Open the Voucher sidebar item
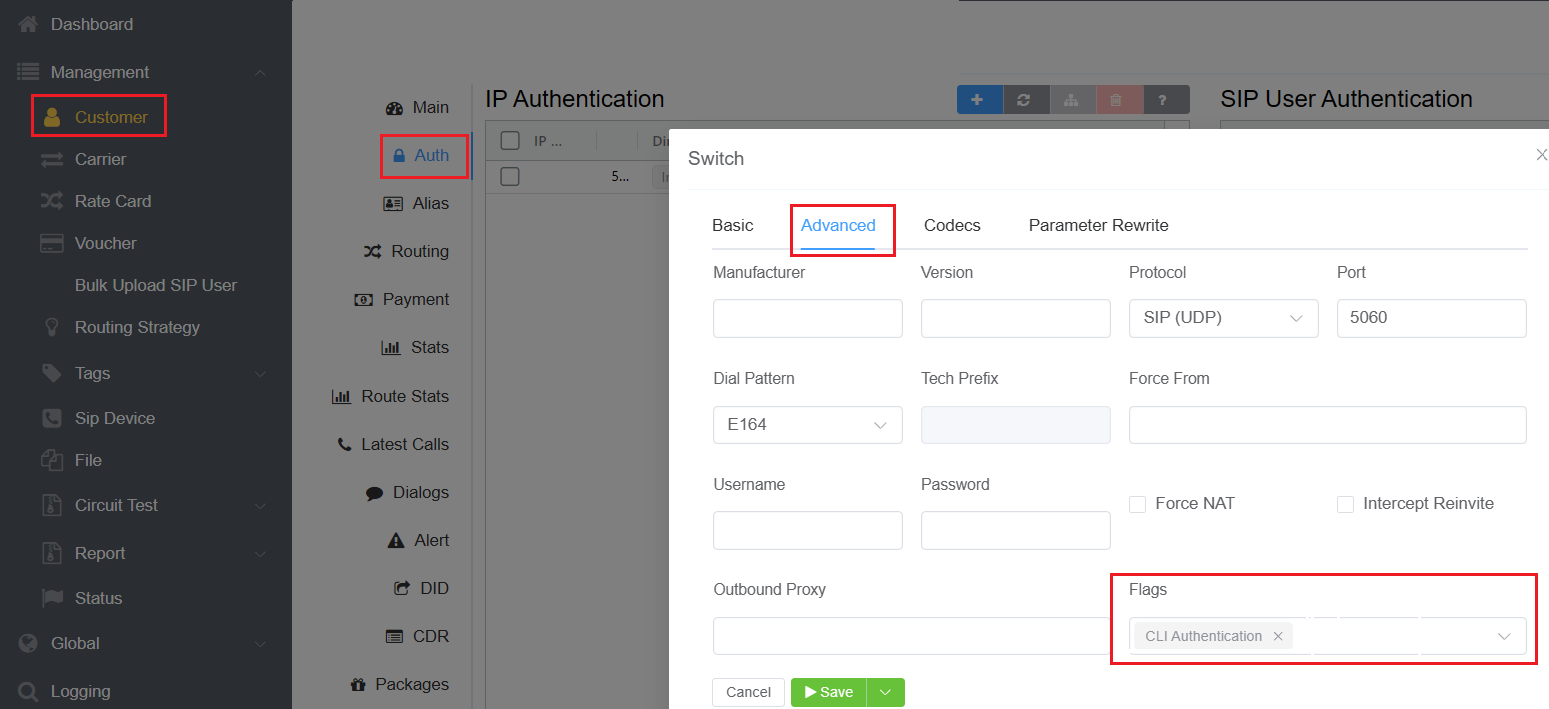1549x709 pixels. tap(105, 243)
